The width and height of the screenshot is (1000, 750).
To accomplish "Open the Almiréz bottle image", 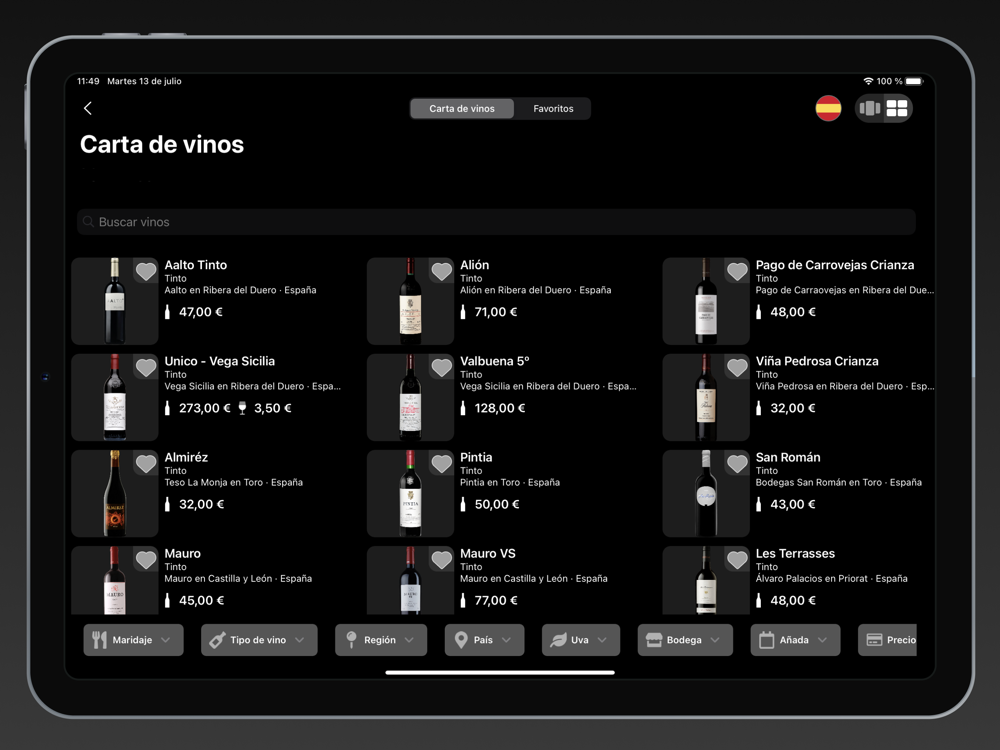I will click(115, 494).
